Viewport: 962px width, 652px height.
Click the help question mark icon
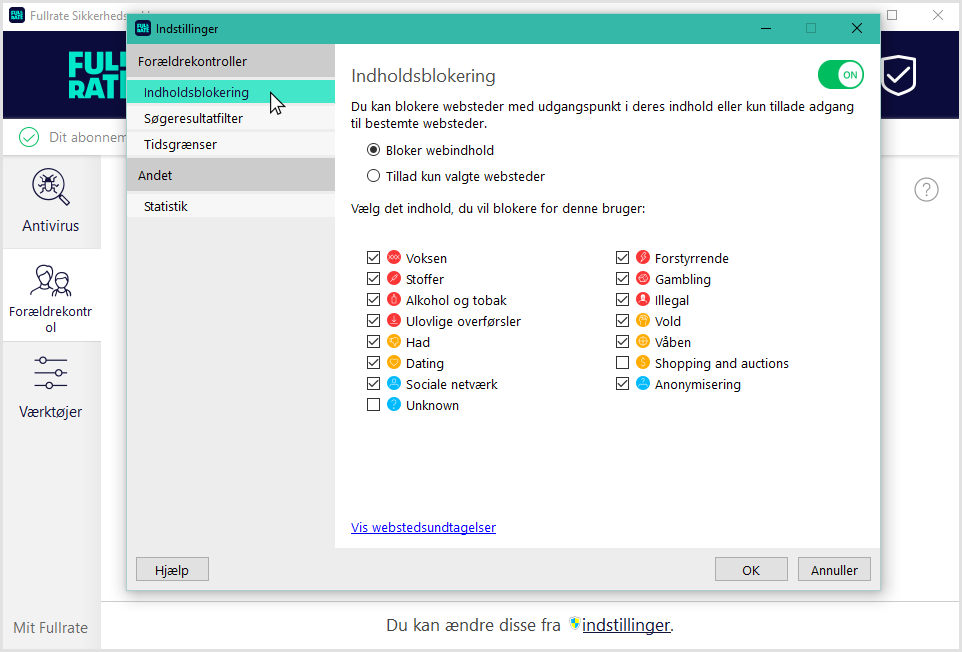(x=927, y=190)
